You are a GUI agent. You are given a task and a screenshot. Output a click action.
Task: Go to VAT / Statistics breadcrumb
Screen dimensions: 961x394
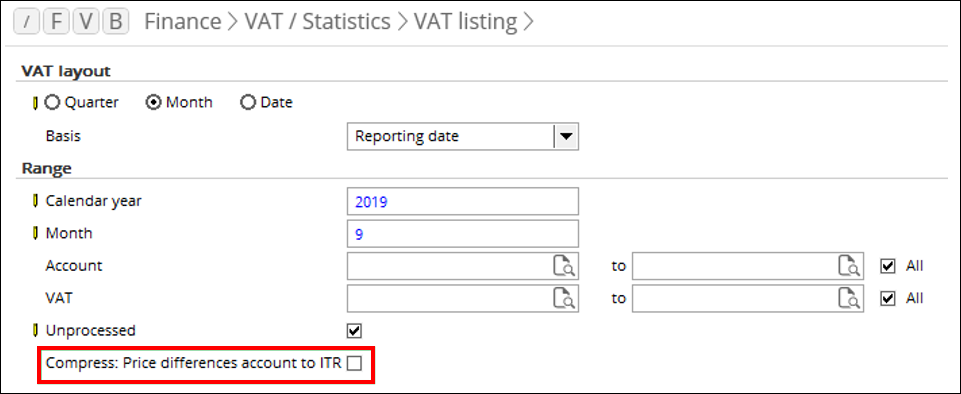(x=317, y=22)
